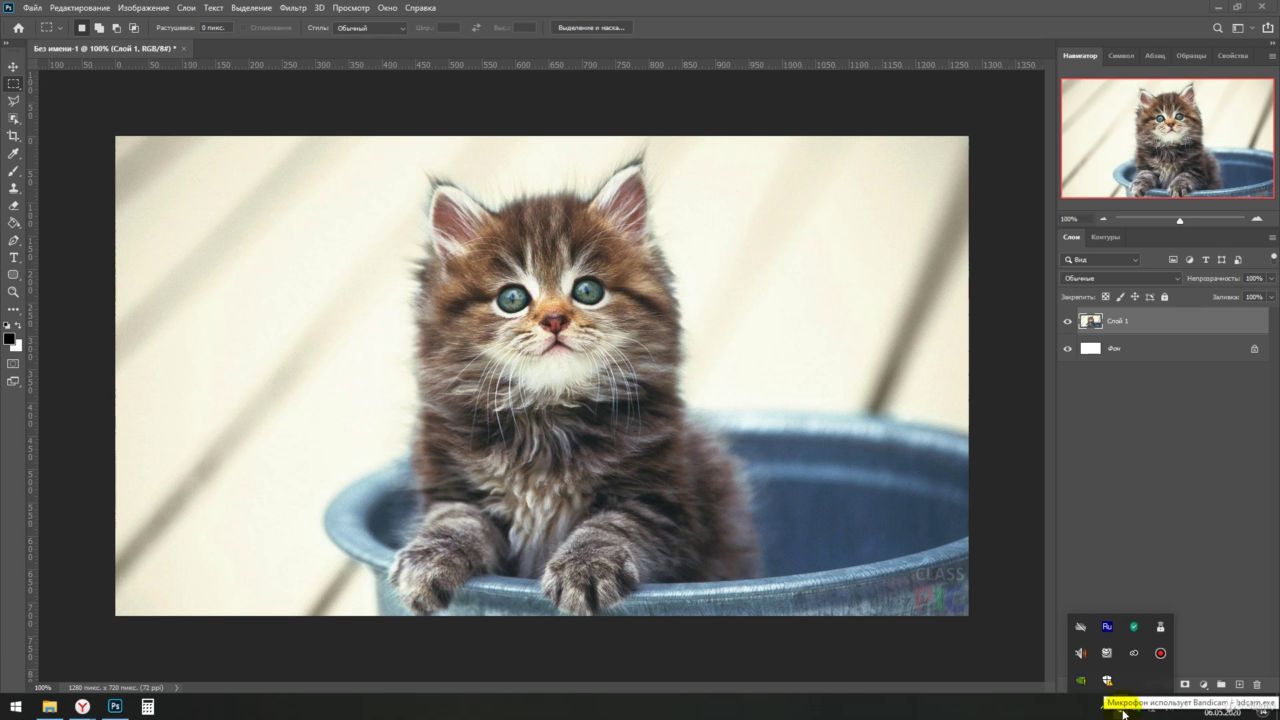Screen dimensions: 1280x720
Task: Open the marquee tool preset picker
Action: pos(51,28)
